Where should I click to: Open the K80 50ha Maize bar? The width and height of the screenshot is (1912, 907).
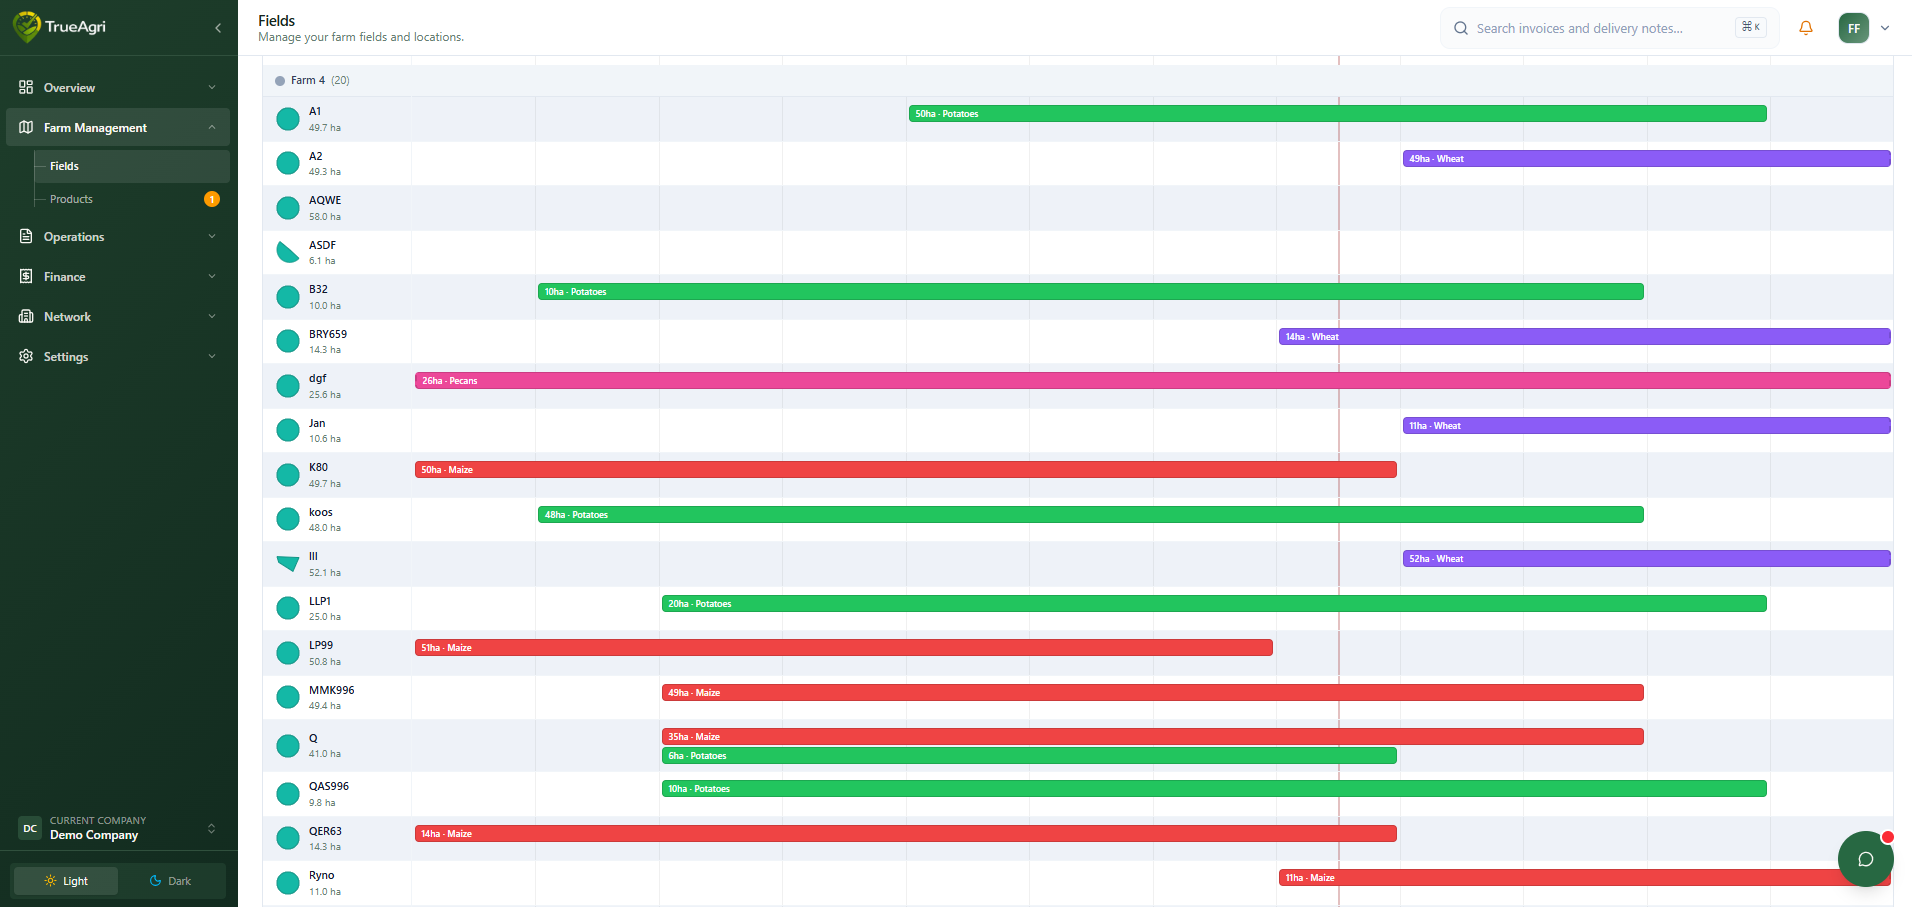(x=906, y=470)
